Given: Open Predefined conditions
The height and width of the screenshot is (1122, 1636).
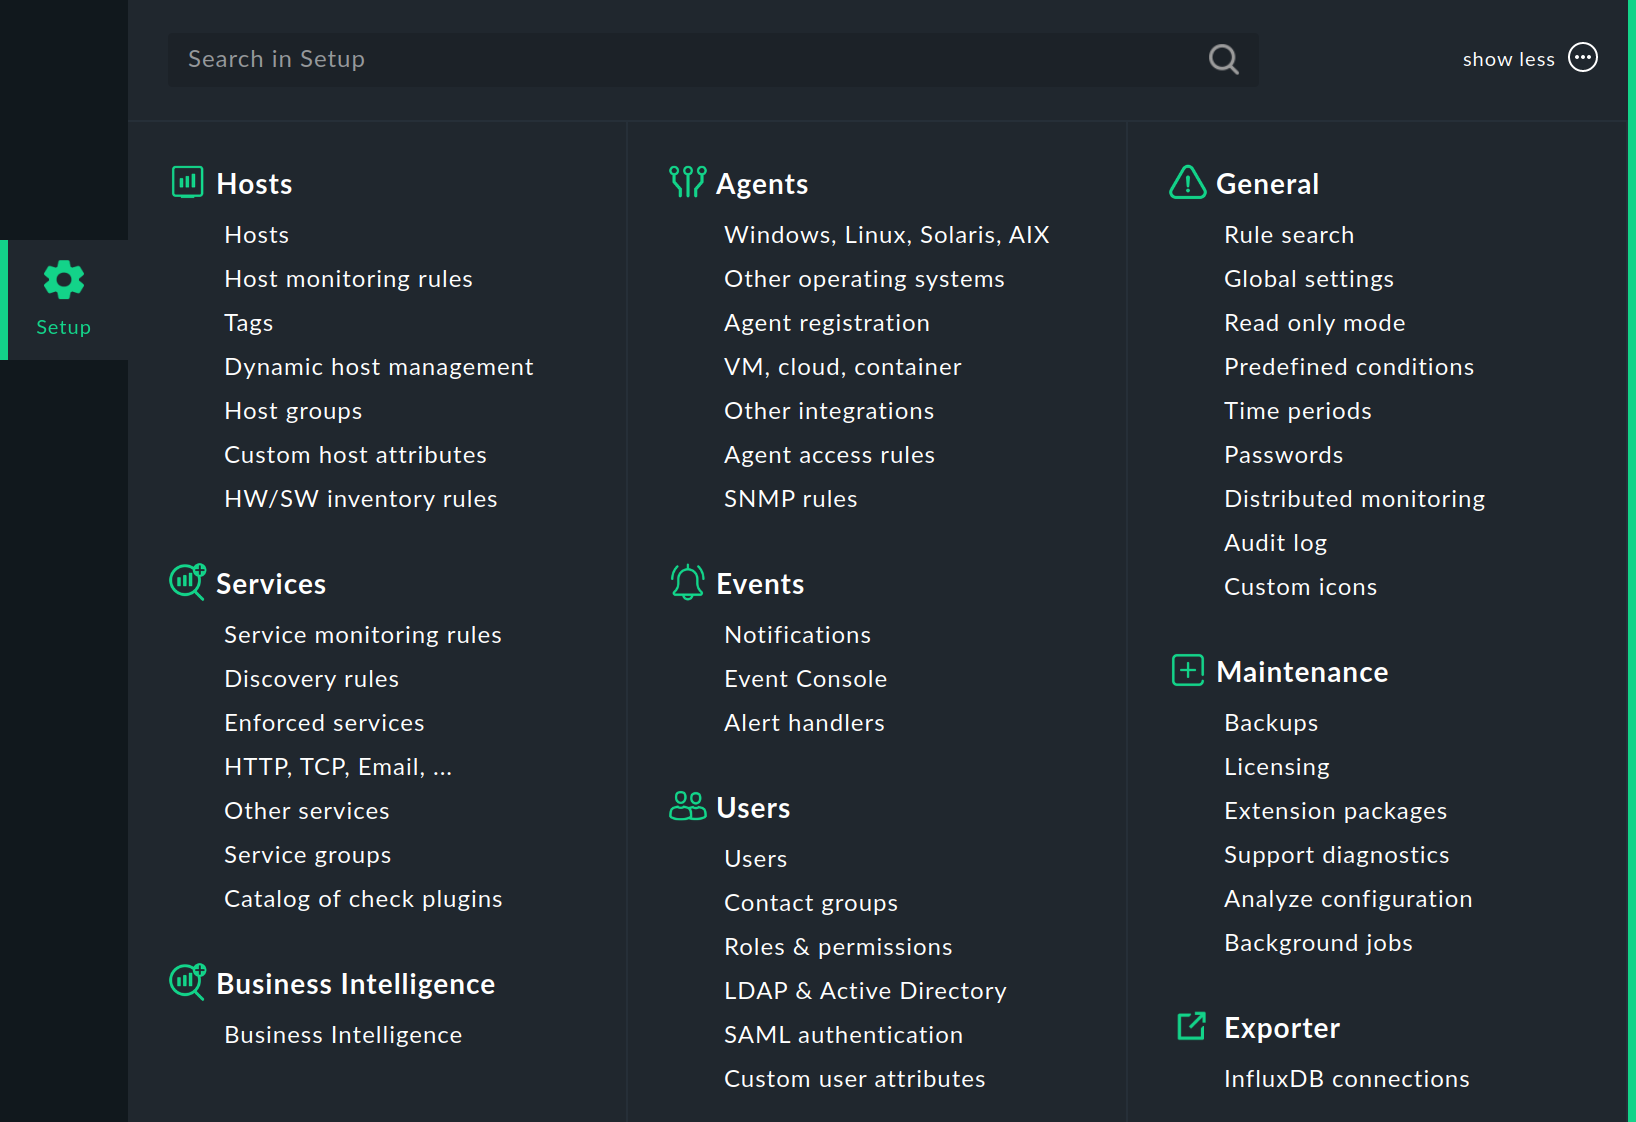Looking at the screenshot, I should (x=1349, y=367).
